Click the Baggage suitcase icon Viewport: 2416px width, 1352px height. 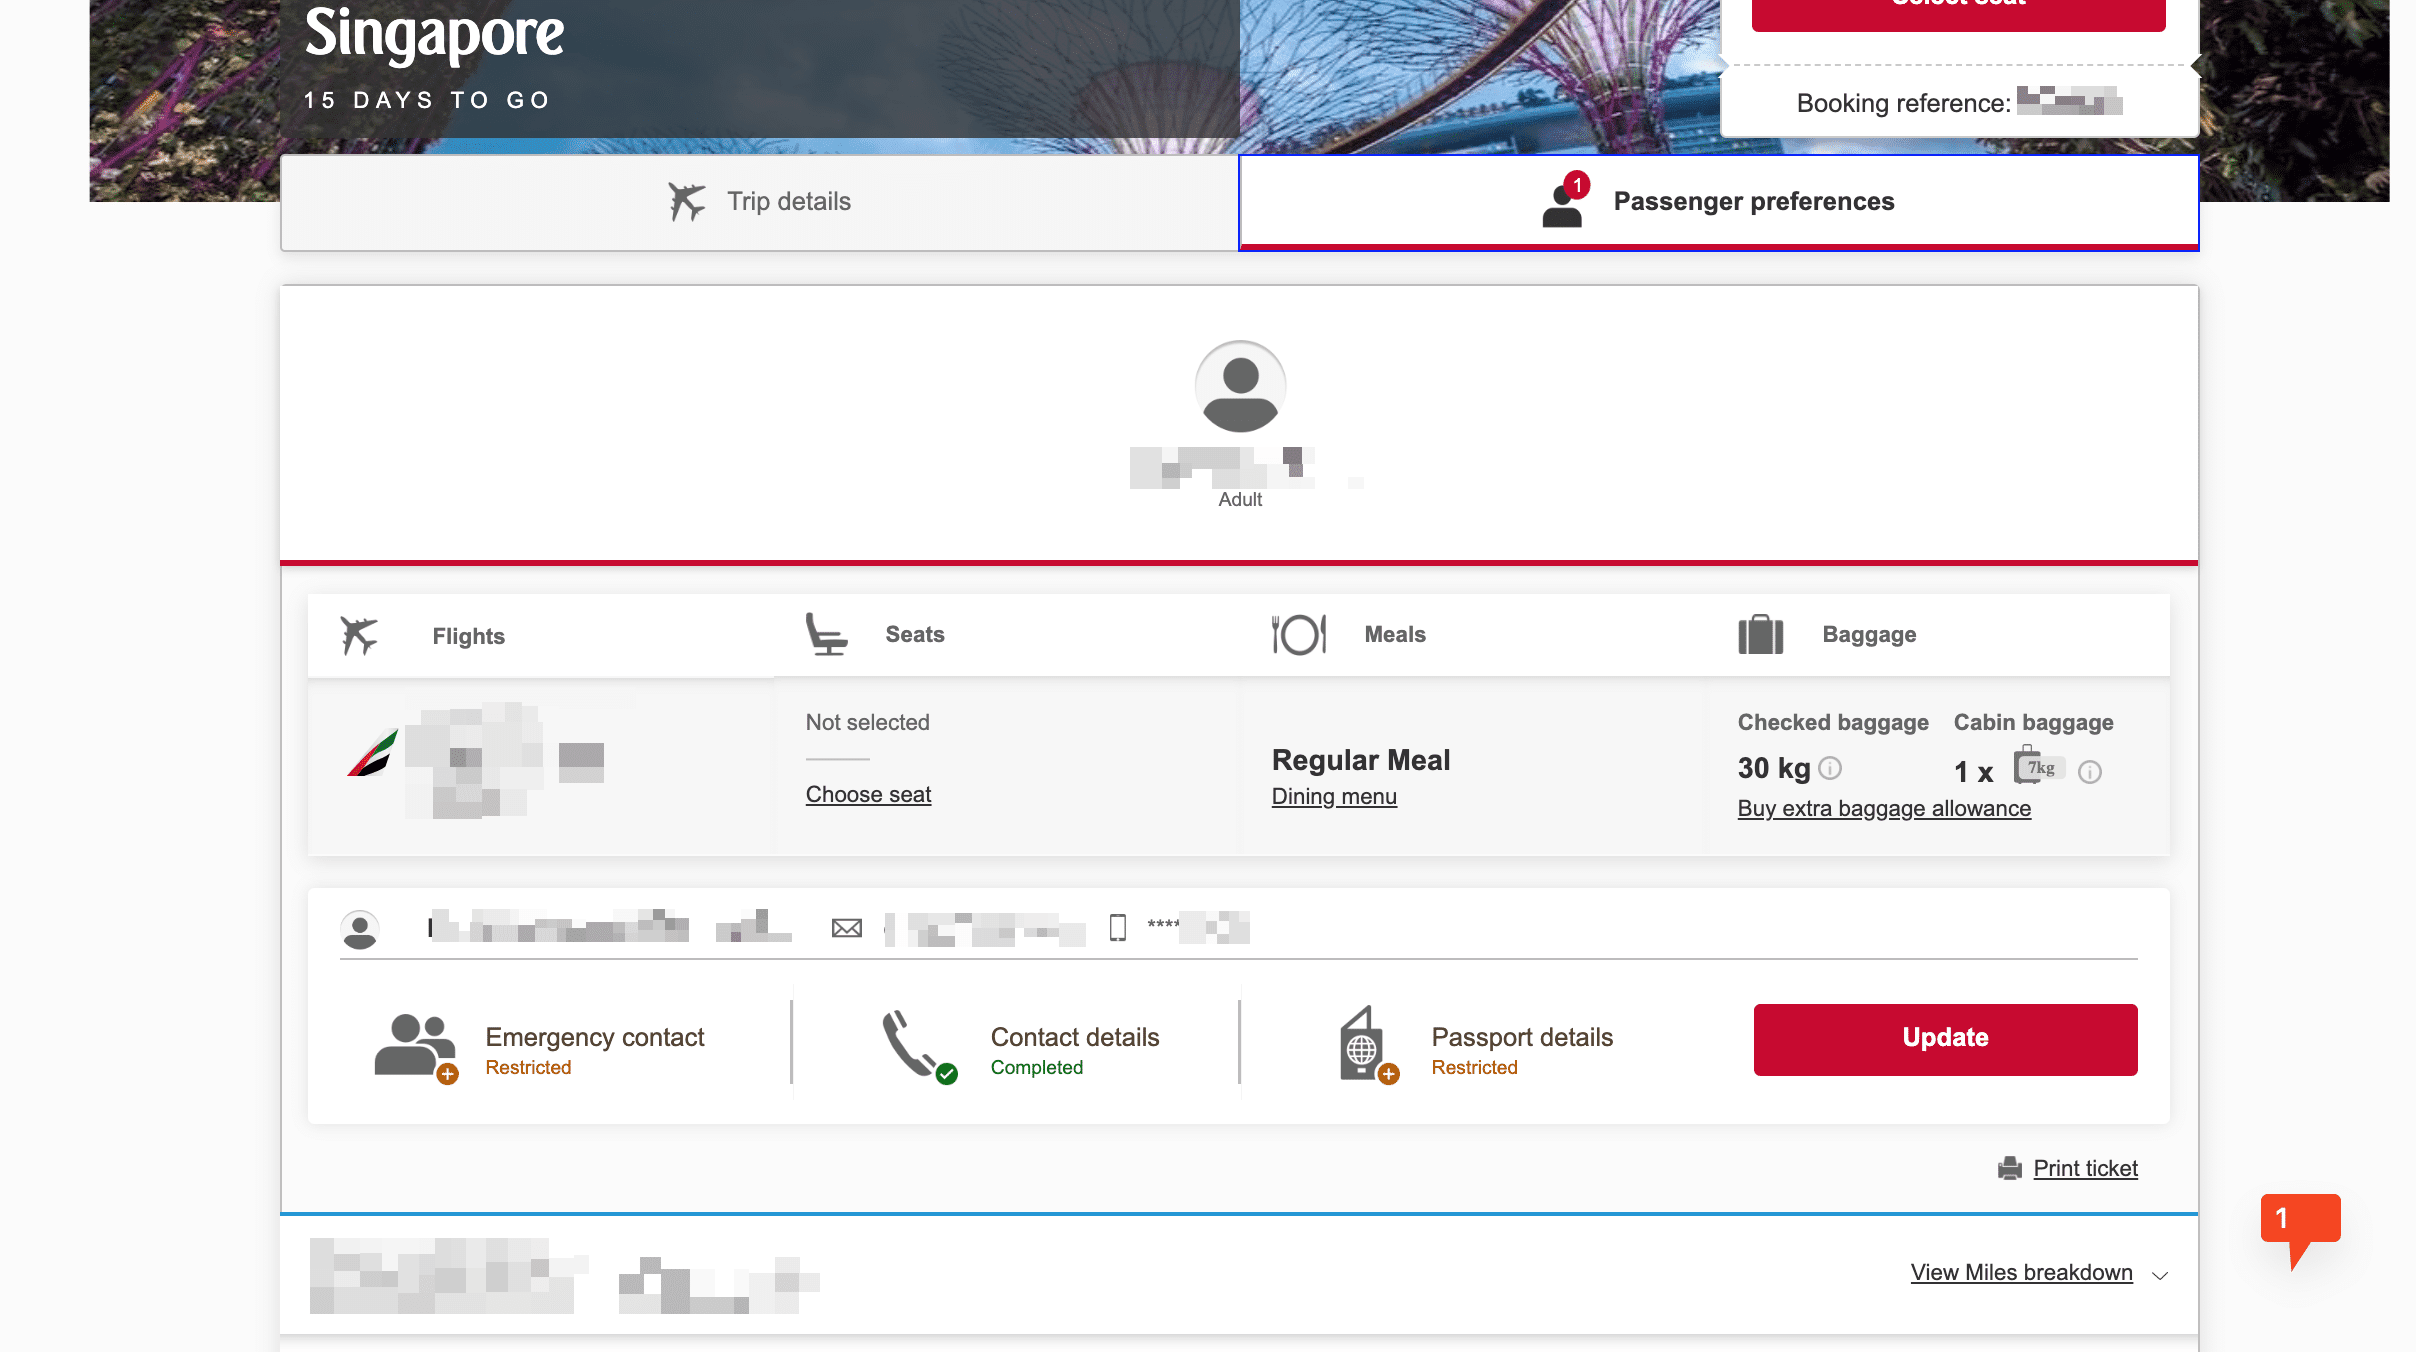point(1761,635)
